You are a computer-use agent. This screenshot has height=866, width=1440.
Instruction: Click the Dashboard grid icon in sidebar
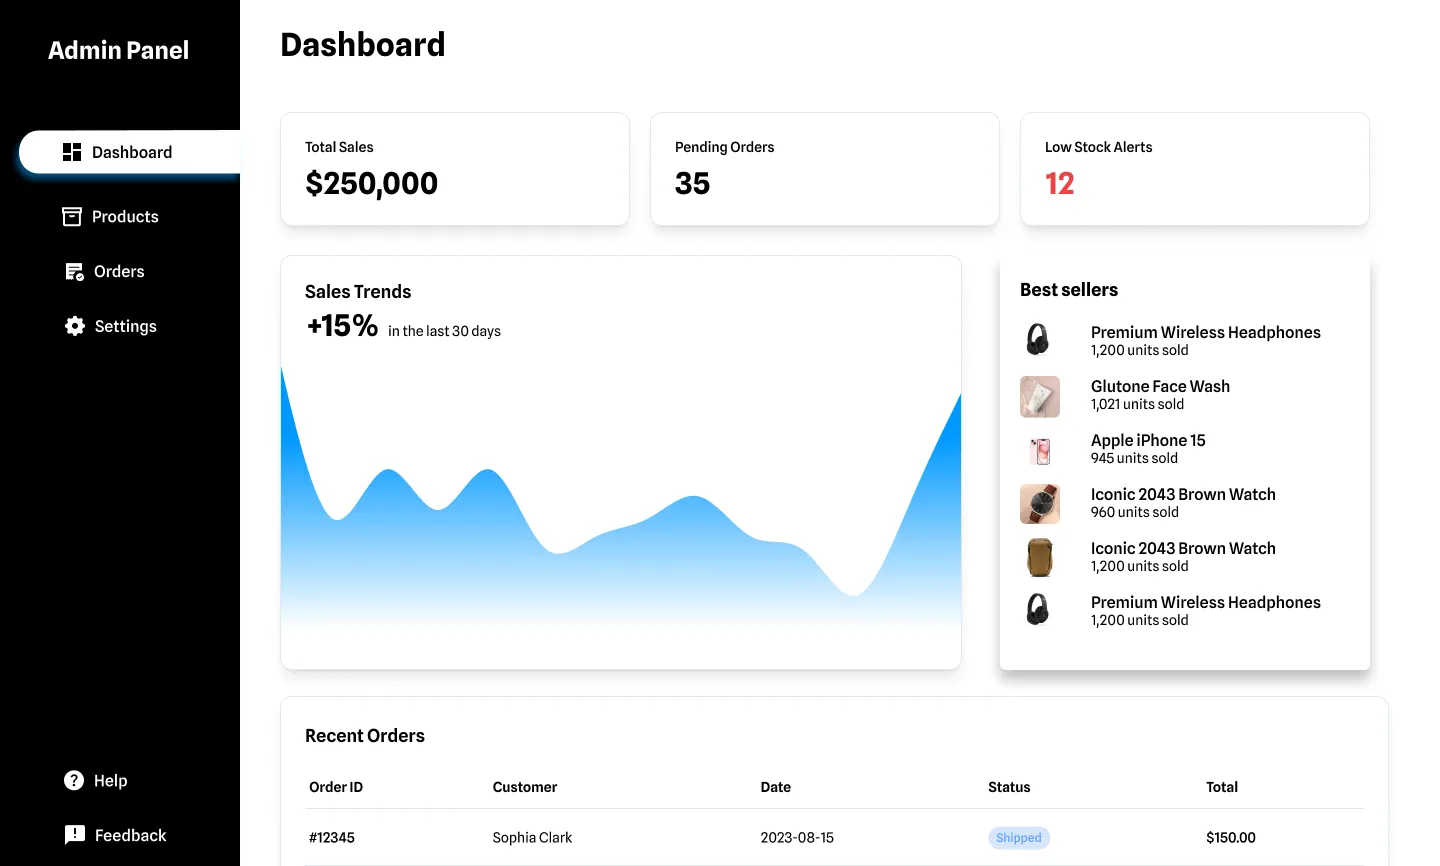click(x=72, y=152)
